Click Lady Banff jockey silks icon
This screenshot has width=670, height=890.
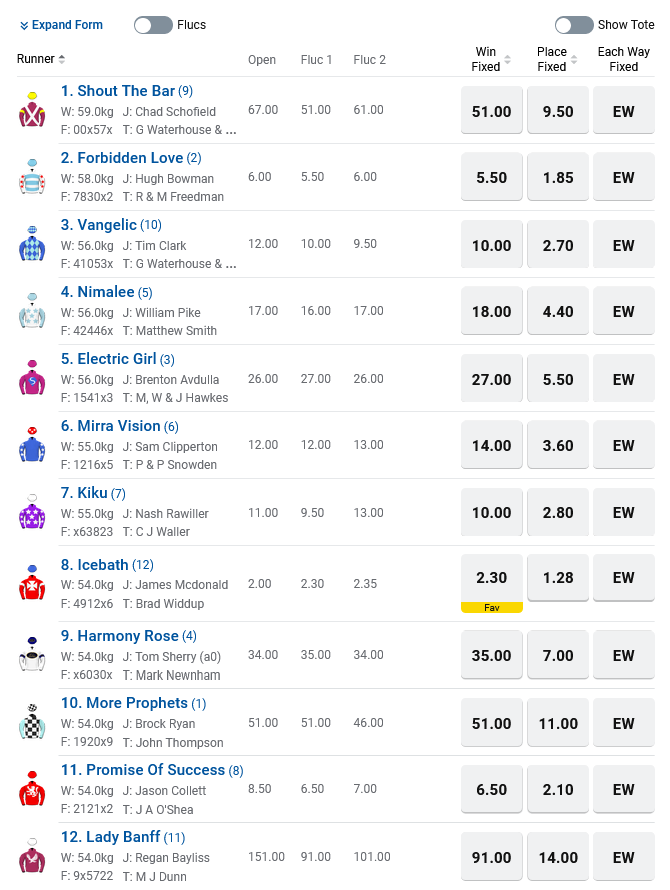coord(31,856)
